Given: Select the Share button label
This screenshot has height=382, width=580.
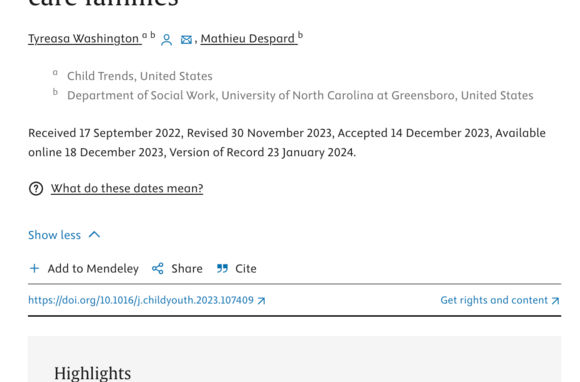Looking at the screenshot, I should coord(187,268).
